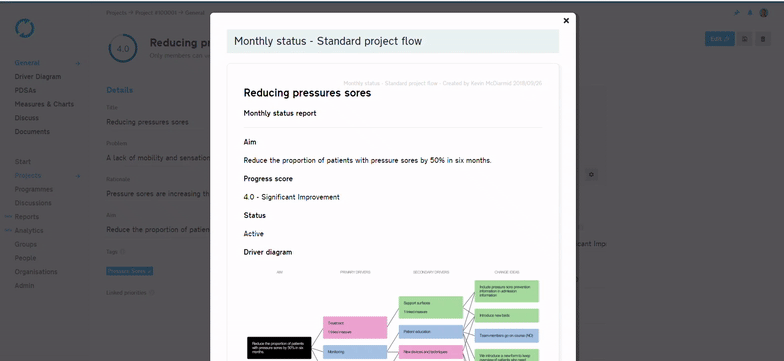Click the pink New devices and techniques box
Screen dimensions: 784x361
[431, 352]
